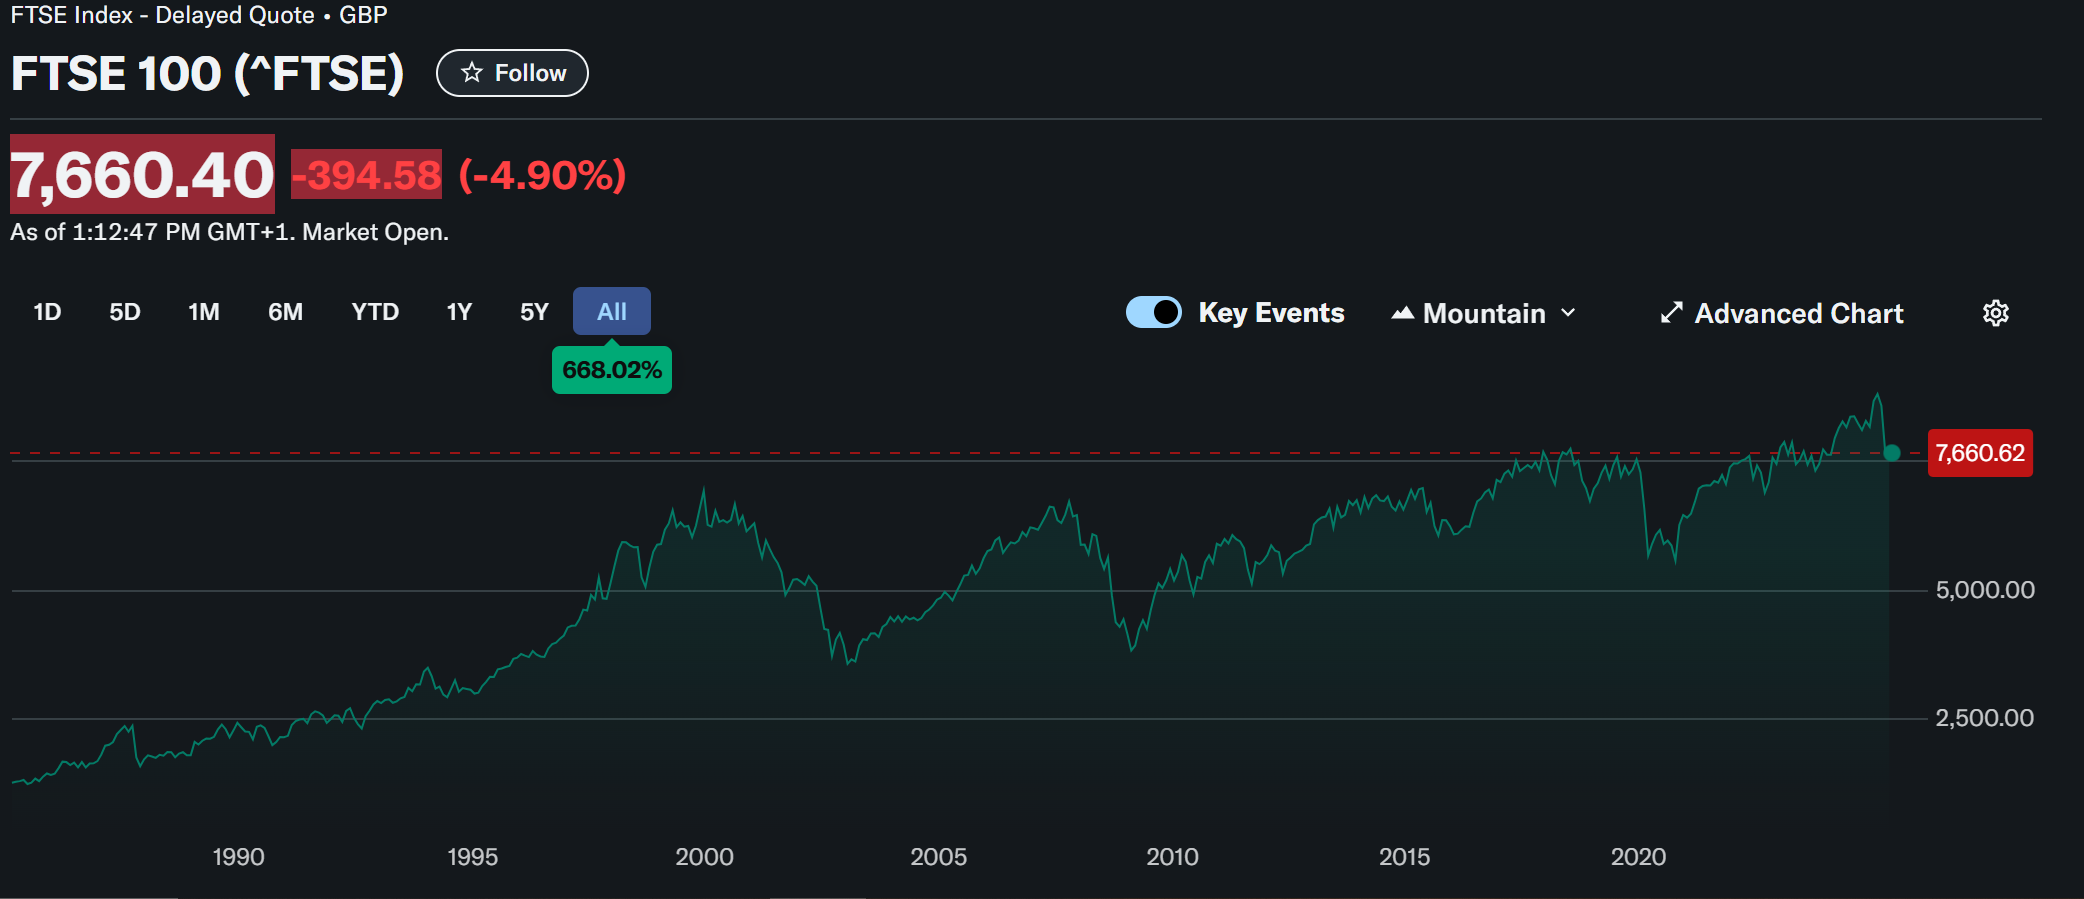This screenshot has width=2084, height=899.
Task: Choose the 5Y time range
Action: point(534,312)
